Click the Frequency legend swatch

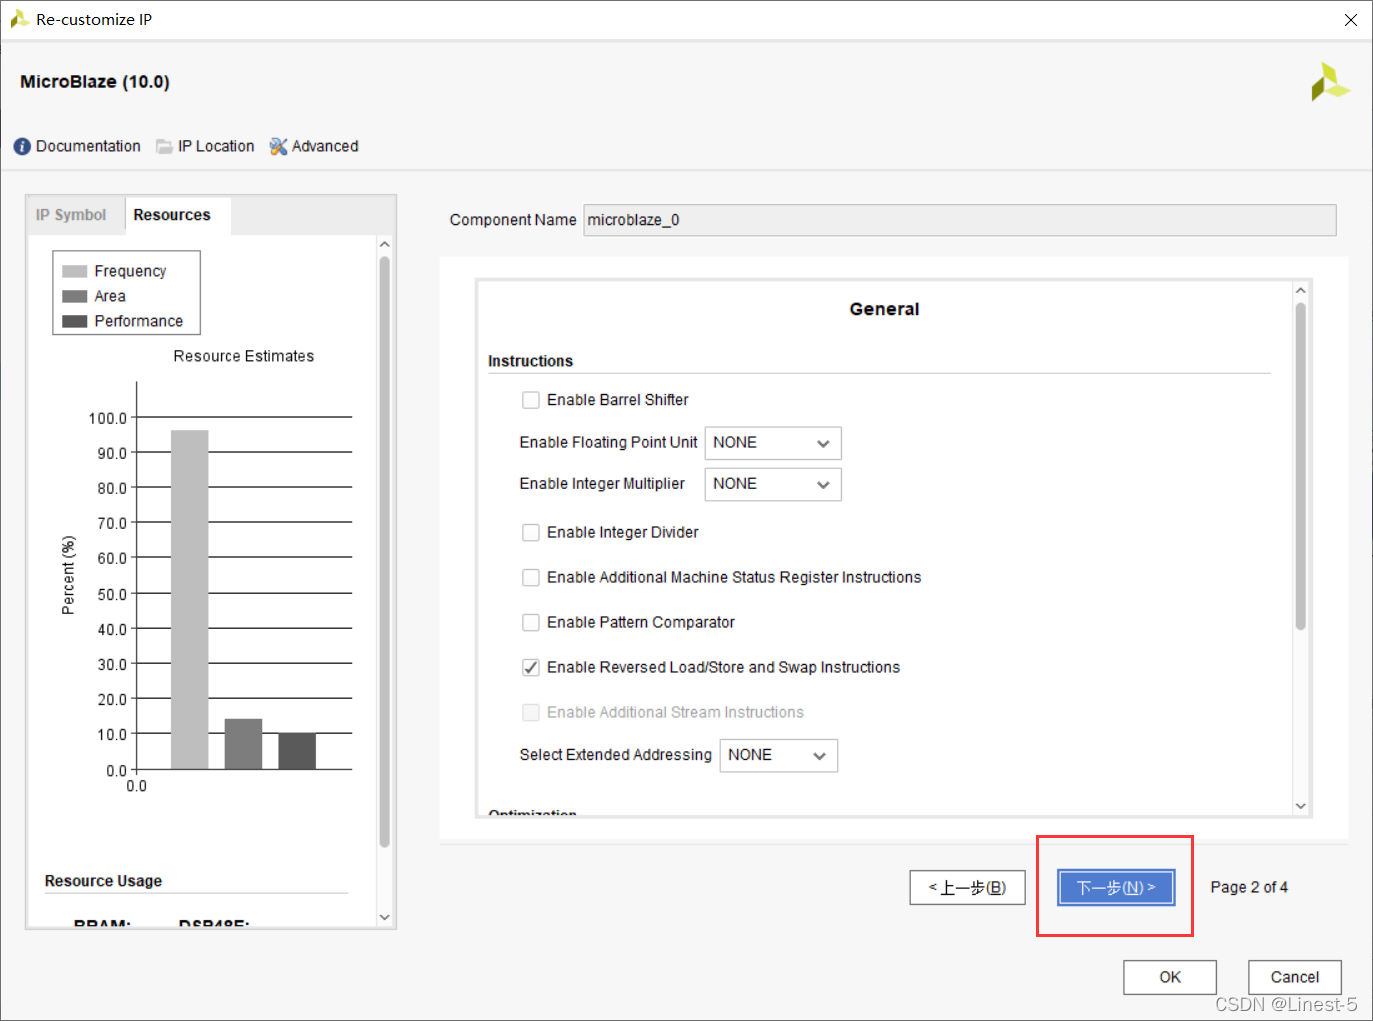pyautogui.click(x=75, y=272)
